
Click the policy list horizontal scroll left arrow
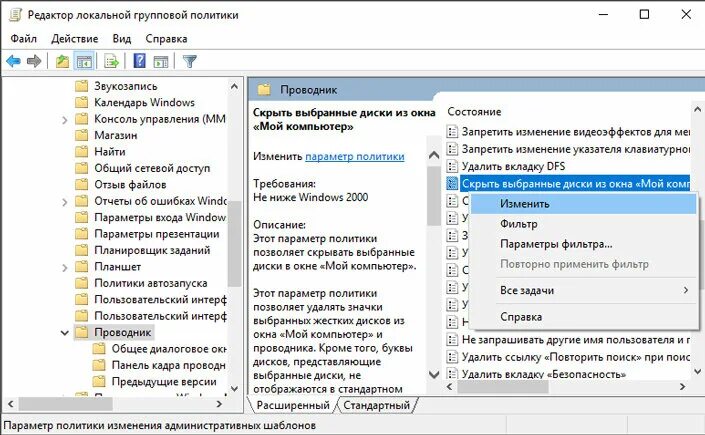[x=450, y=386]
